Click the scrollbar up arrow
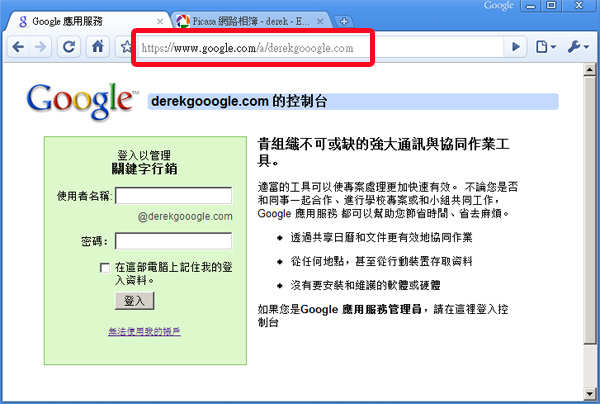 pos(590,70)
